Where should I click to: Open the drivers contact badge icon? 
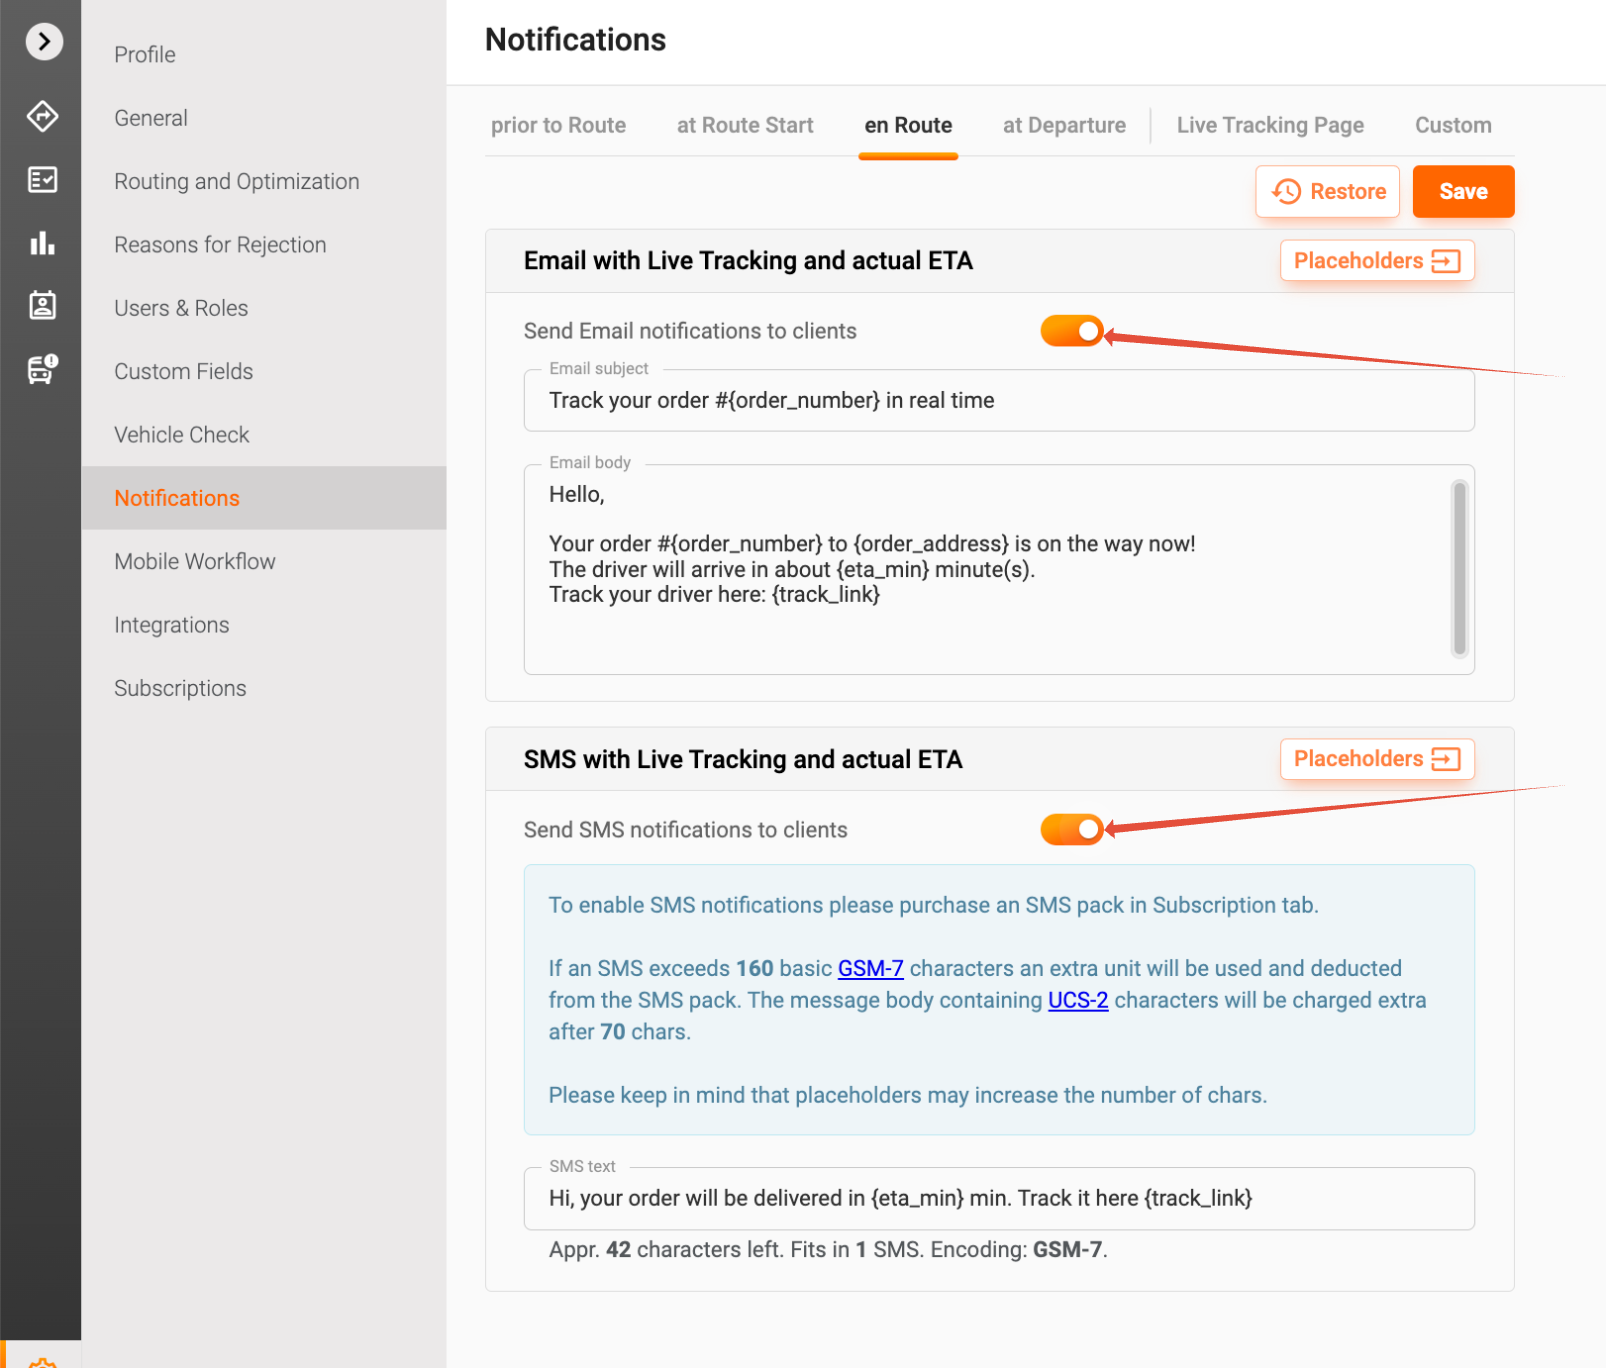tap(42, 306)
